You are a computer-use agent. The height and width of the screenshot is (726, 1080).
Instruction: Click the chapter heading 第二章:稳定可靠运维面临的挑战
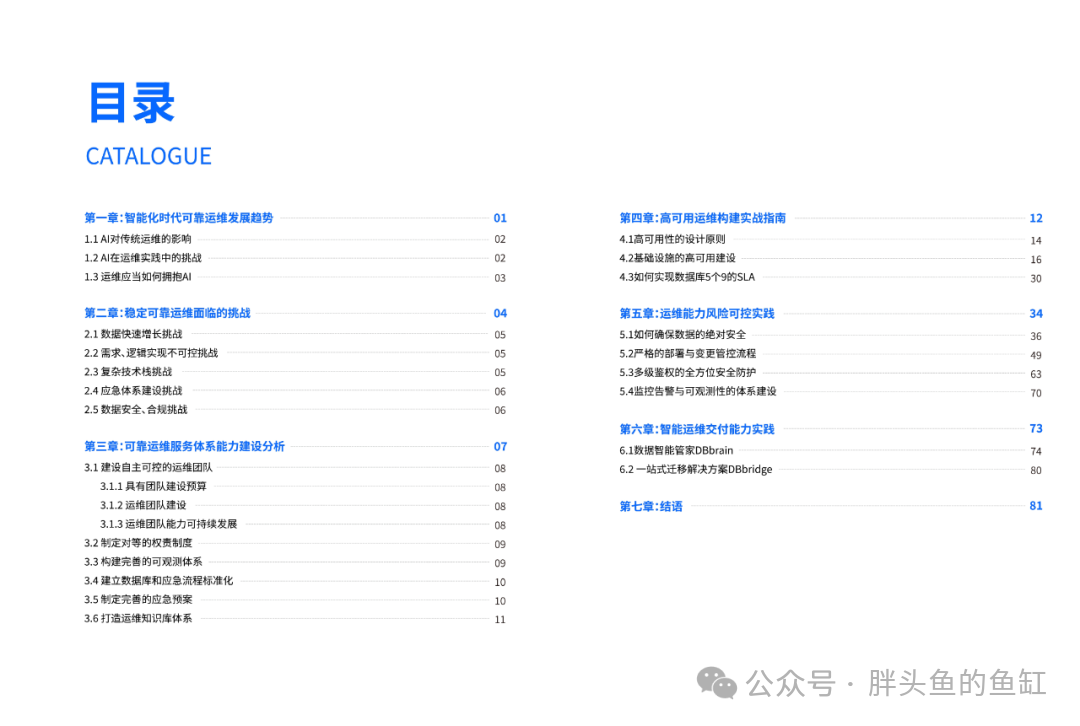click(x=167, y=313)
